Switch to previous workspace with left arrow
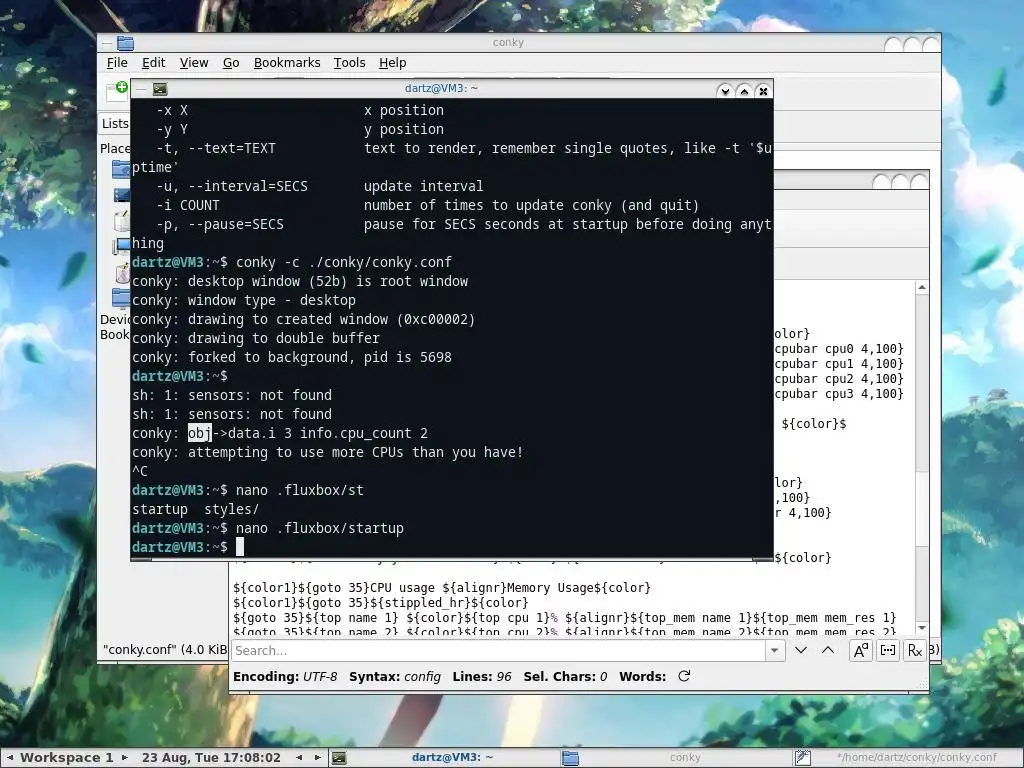The image size is (1024, 768). (10, 758)
